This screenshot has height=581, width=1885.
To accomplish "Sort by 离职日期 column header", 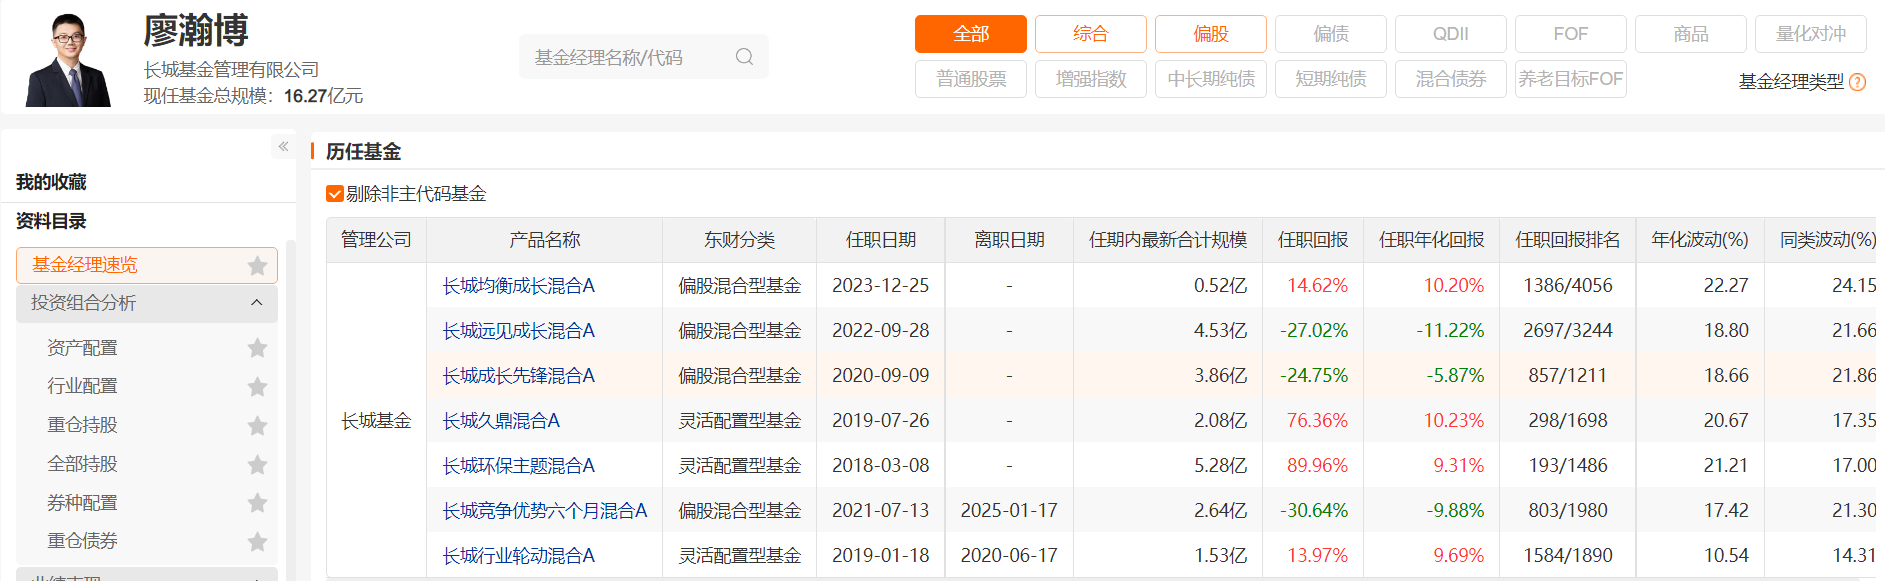I will tap(1009, 240).
